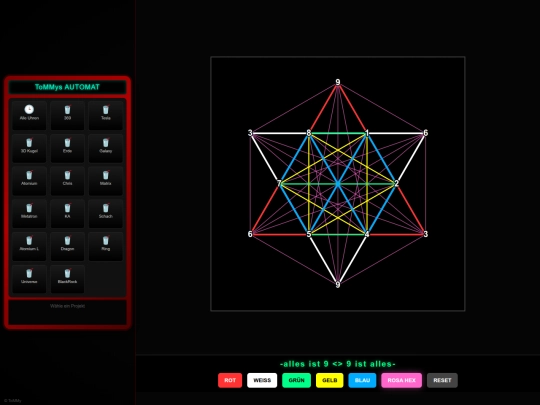
Task: Open the 369 project tile
Action: (68, 115)
